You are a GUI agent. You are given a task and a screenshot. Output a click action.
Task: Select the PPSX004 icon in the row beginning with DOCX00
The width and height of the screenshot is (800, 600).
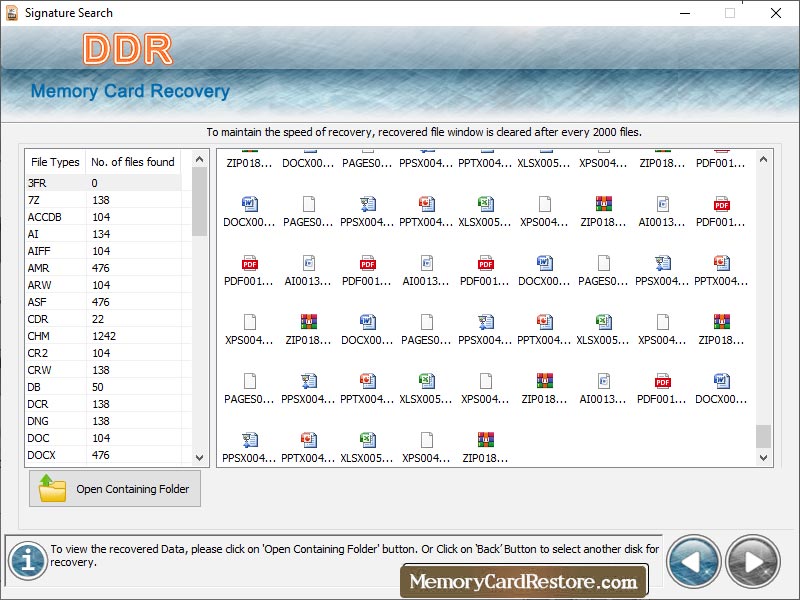[x=367, y=204]
